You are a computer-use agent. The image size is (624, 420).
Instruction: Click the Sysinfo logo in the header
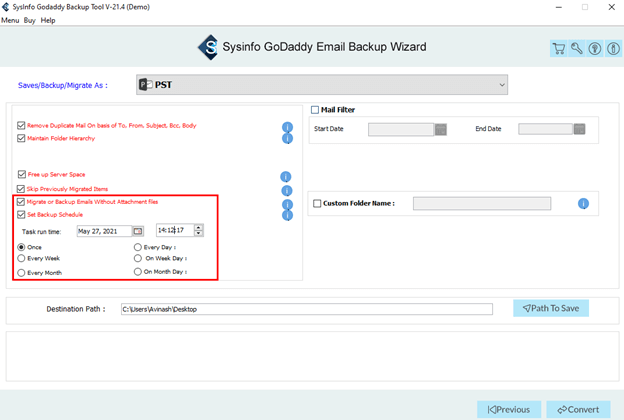pos(208,47)
